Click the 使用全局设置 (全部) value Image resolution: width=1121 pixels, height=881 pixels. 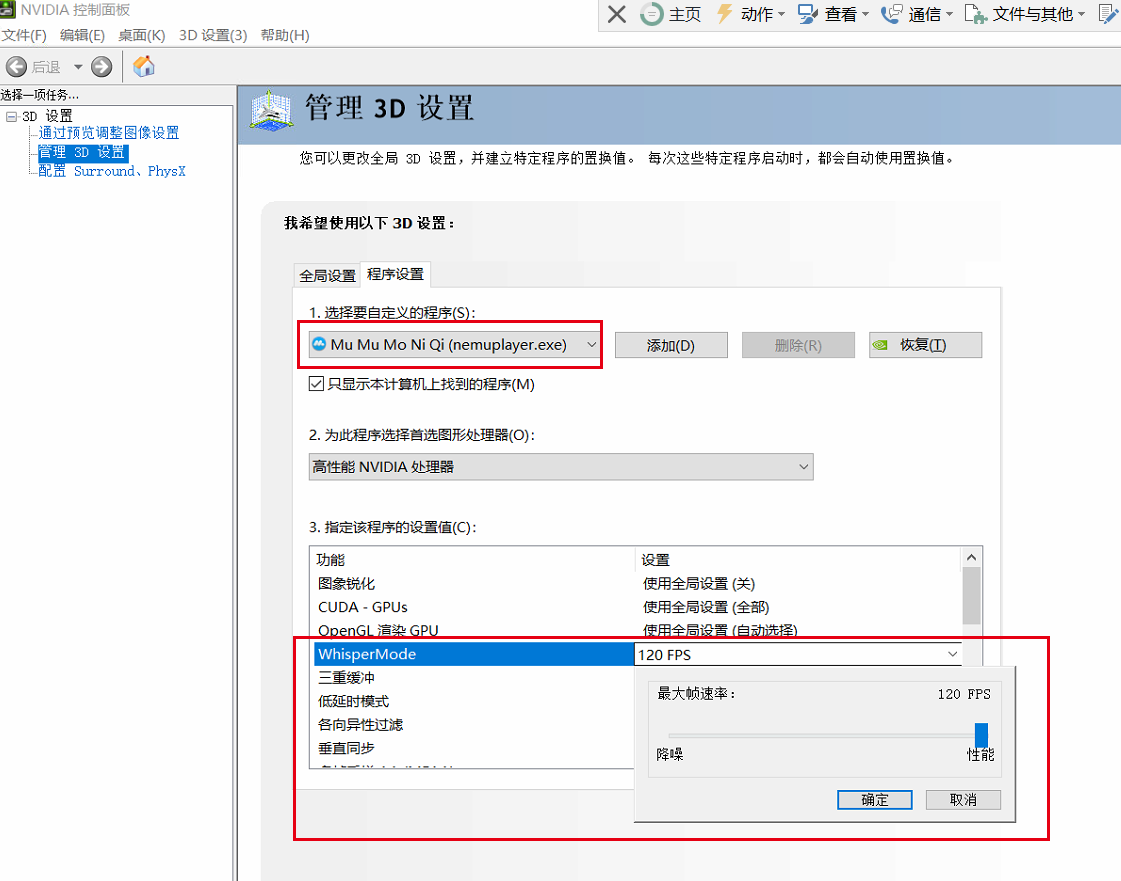[x=706, y=607]
